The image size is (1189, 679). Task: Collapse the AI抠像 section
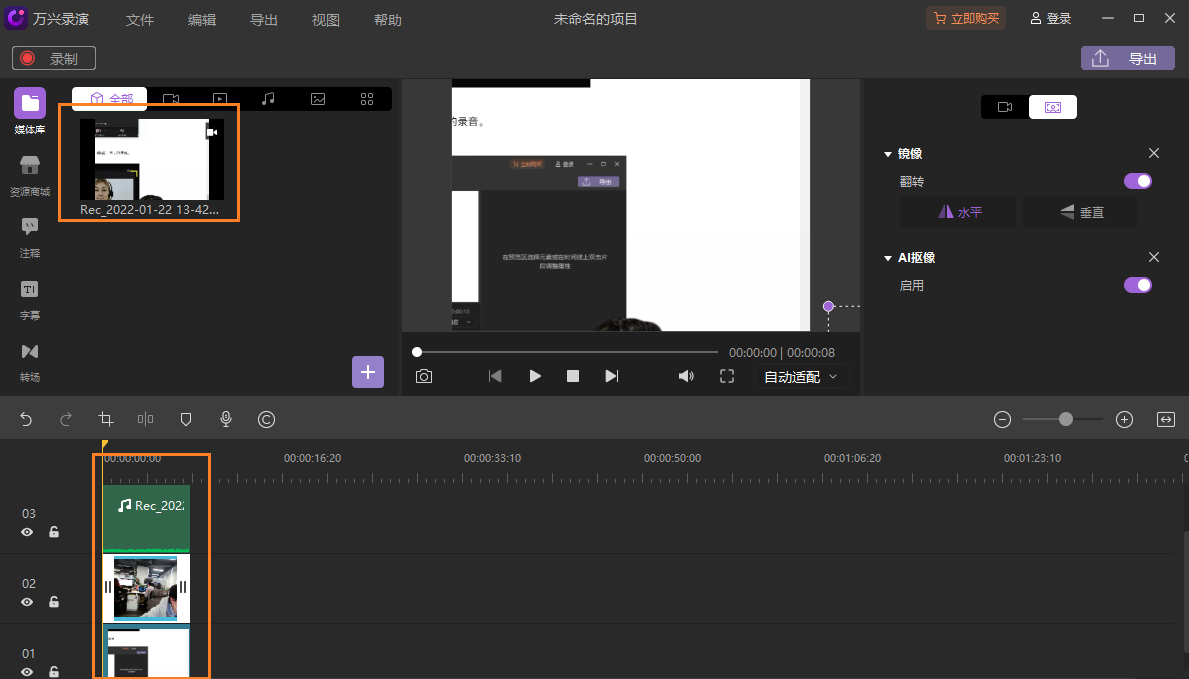(x=888, y=257)
